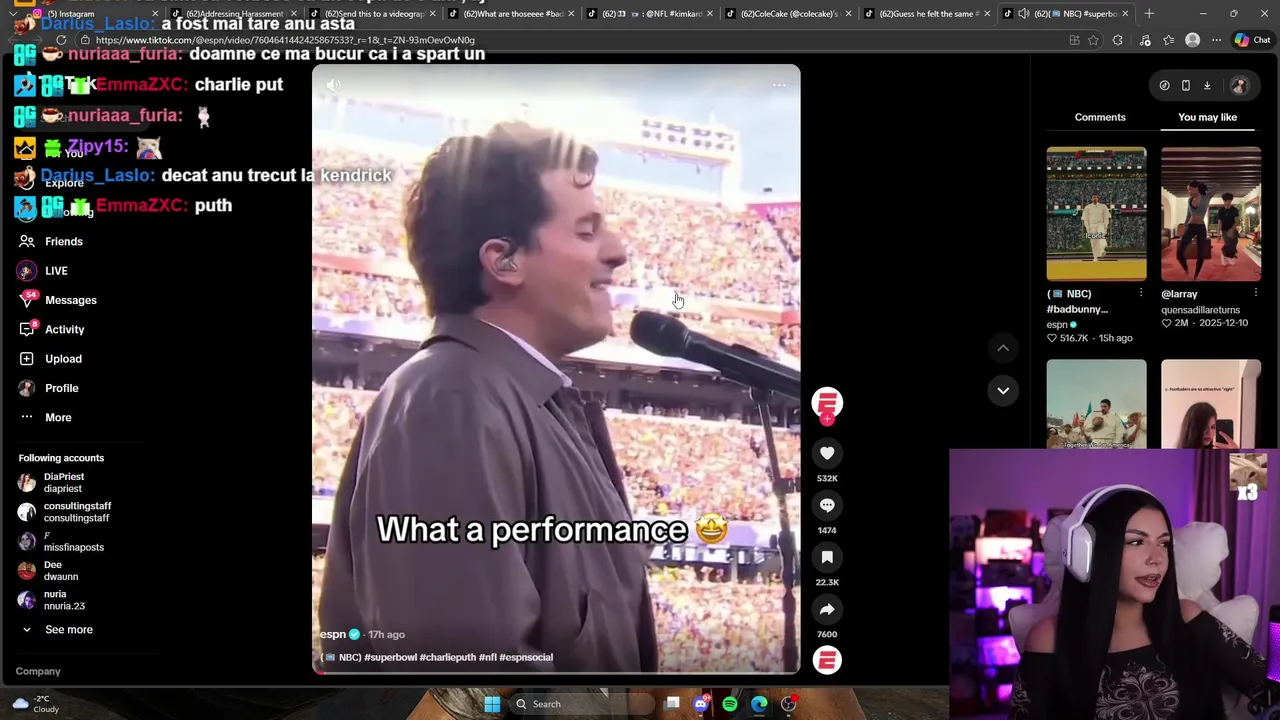This screenshot has height=720, width=1280.
Task: Open the comments bubble showing 1474
Action: point(827,506)
